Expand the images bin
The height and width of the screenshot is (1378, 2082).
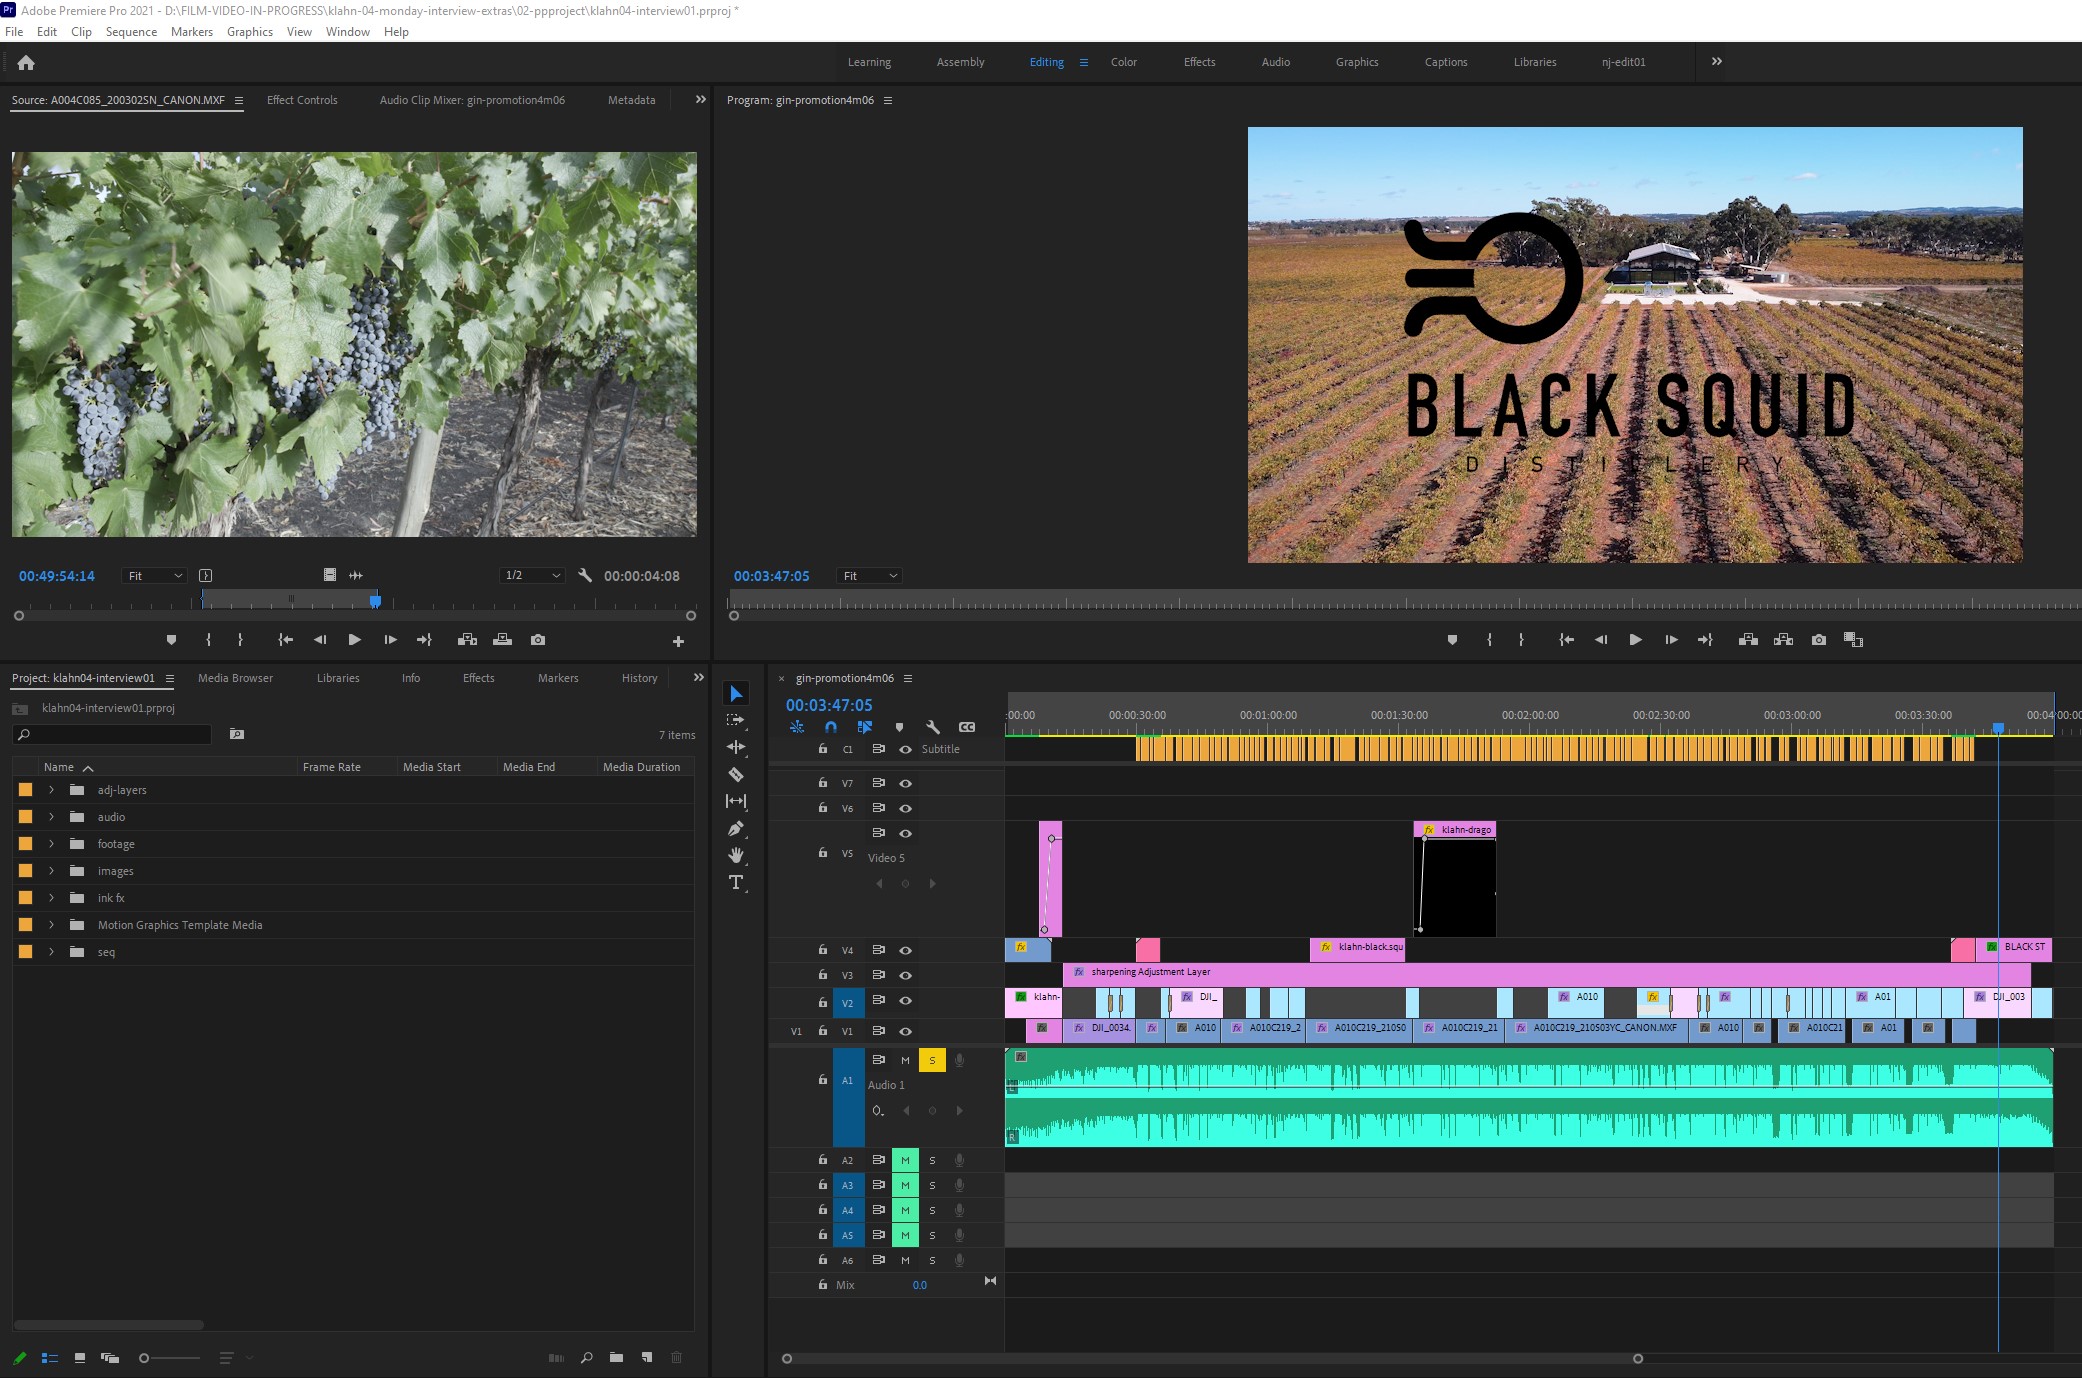click(x=51, y=871)
